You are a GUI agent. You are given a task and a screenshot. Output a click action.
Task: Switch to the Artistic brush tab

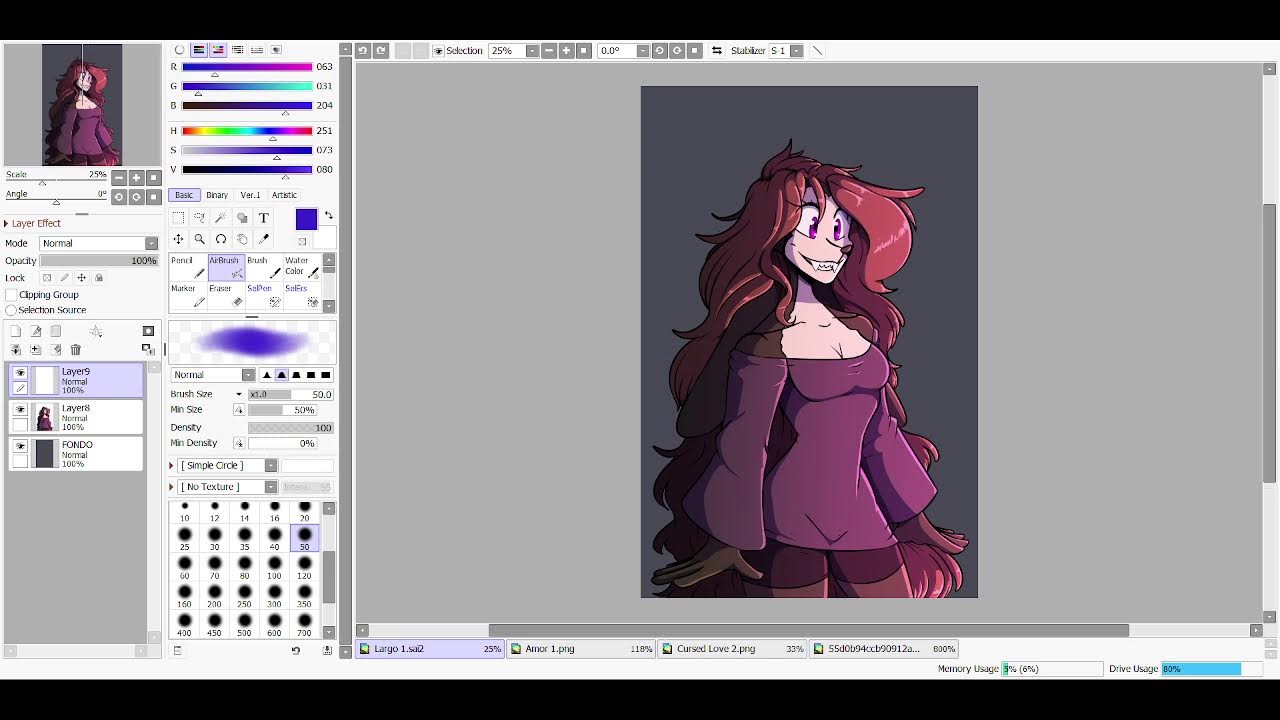click(x=284, y=195)
